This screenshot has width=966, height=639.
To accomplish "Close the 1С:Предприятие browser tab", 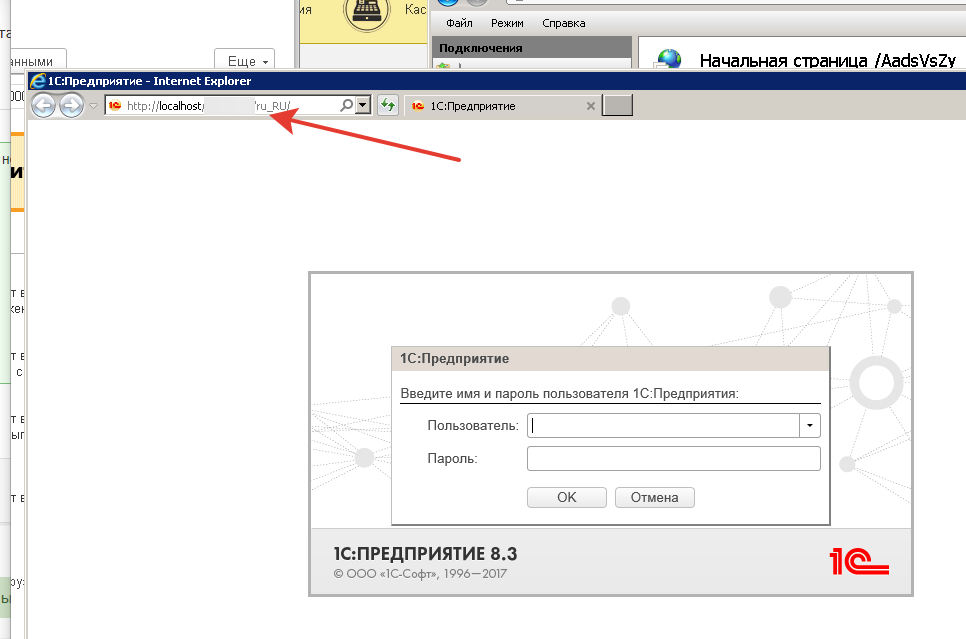I will coord(590,106).
